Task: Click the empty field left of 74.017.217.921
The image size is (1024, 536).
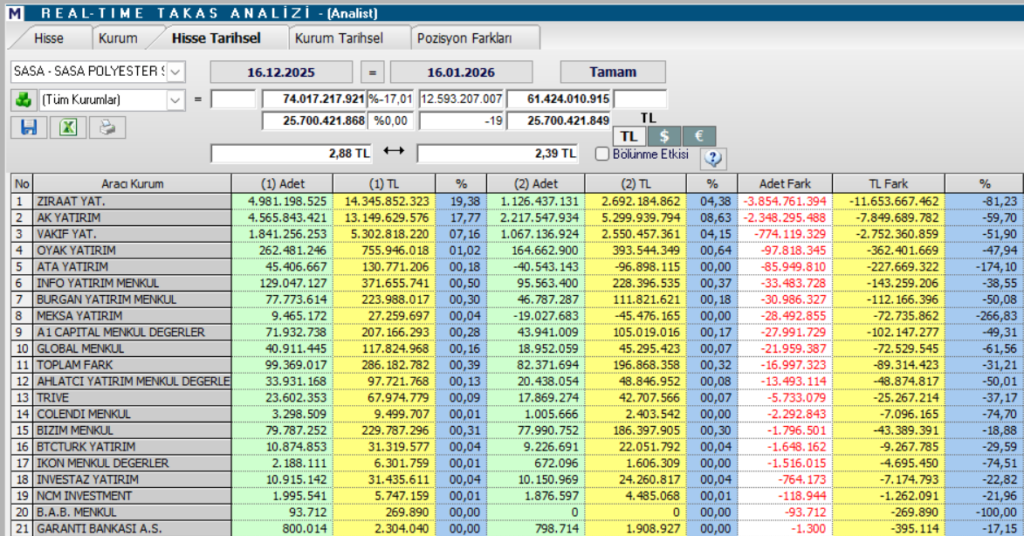Action: (233, 99)
